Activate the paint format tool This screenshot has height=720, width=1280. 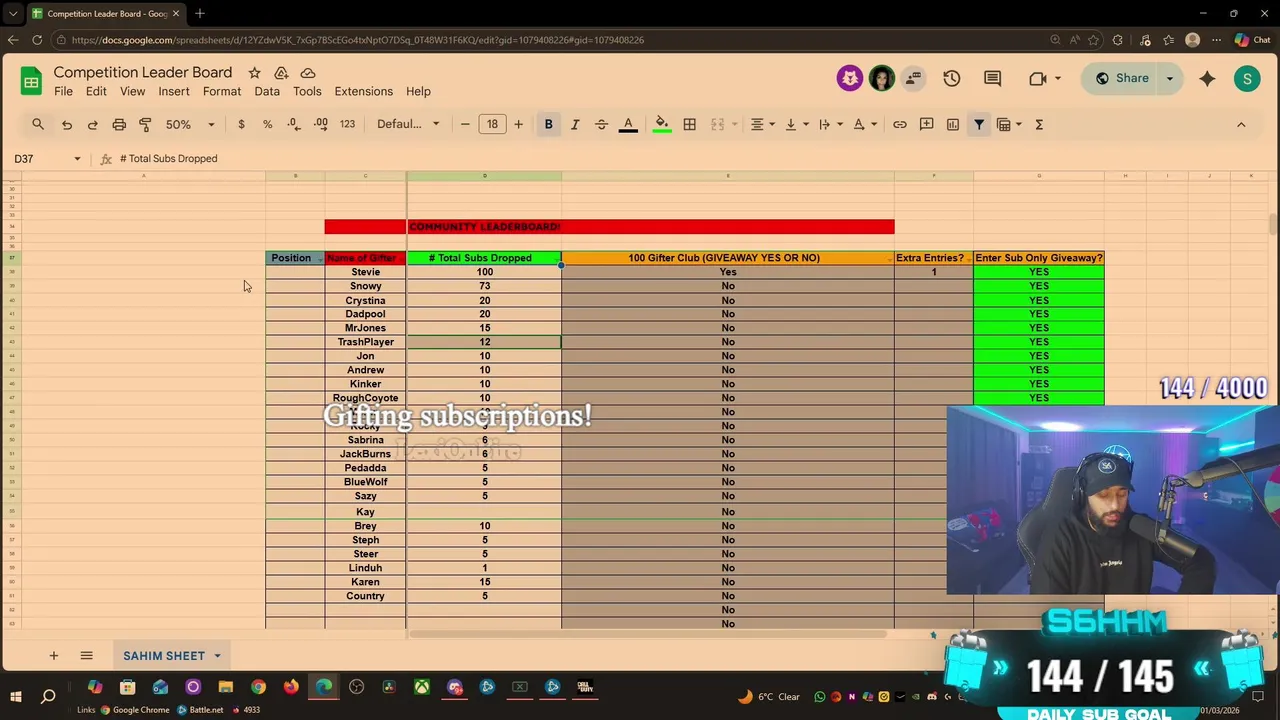145,124
